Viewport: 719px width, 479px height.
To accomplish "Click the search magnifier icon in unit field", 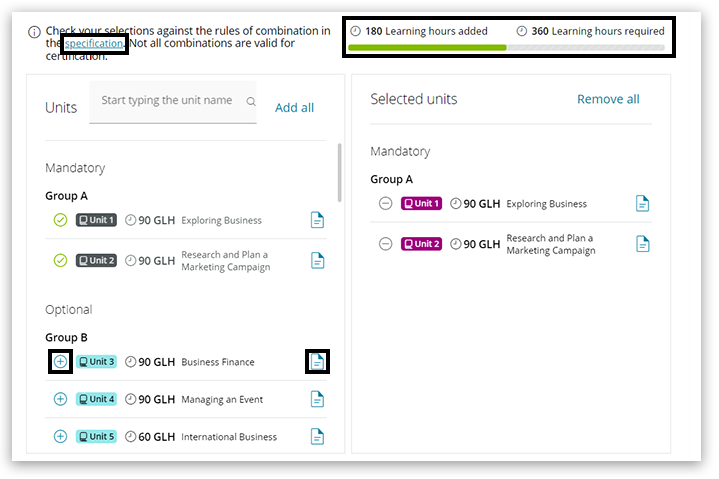I will tap(250, 101).
